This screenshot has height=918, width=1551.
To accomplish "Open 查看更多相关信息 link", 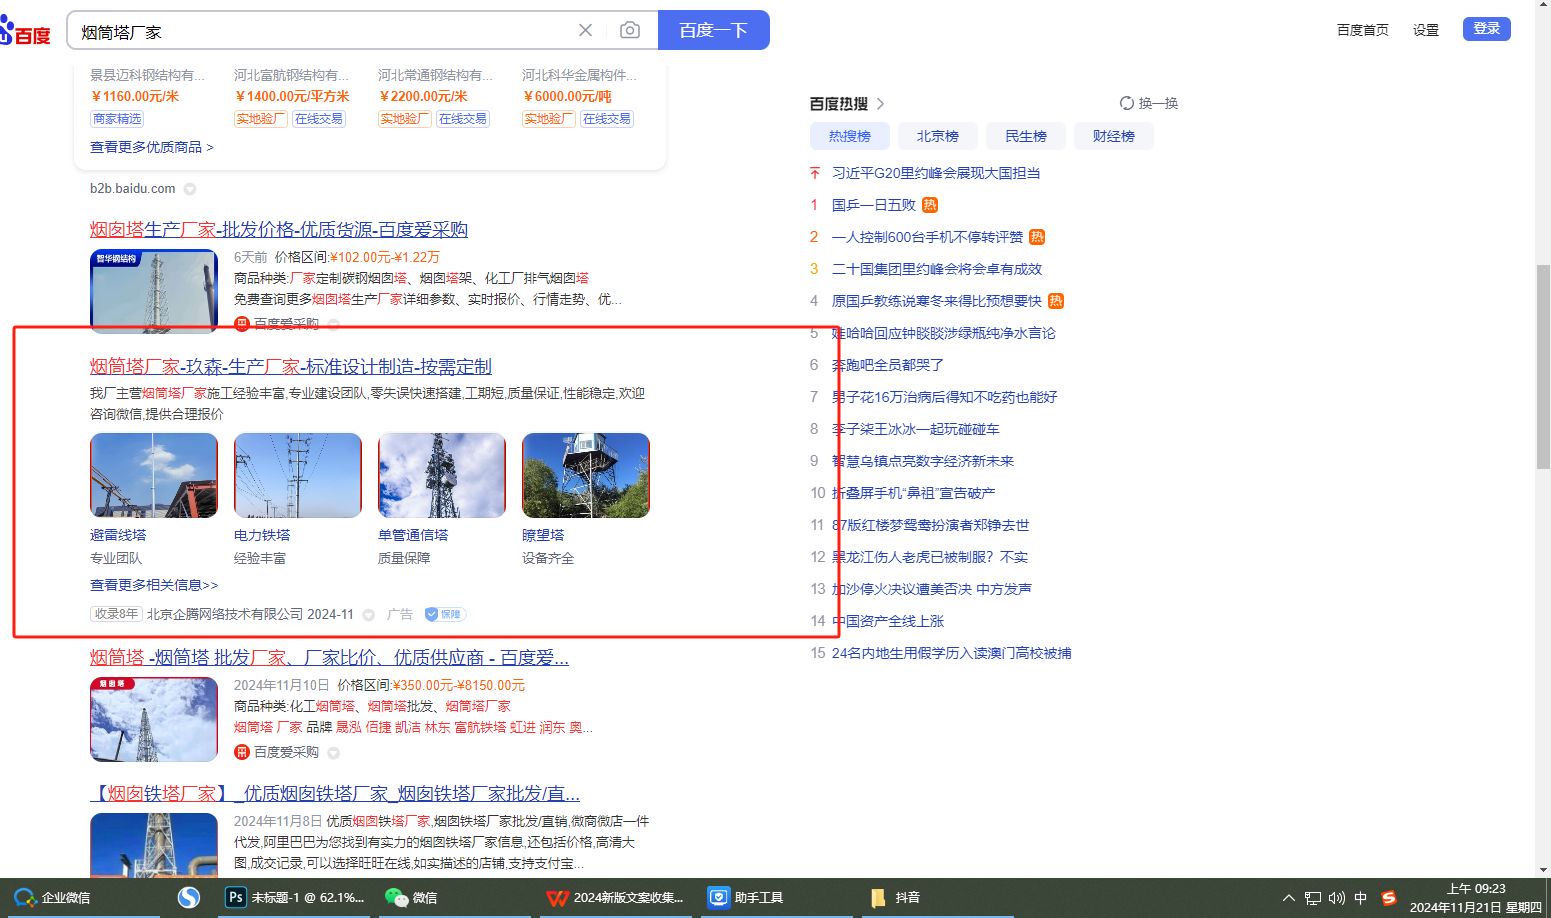I will (x=154, y=585).
